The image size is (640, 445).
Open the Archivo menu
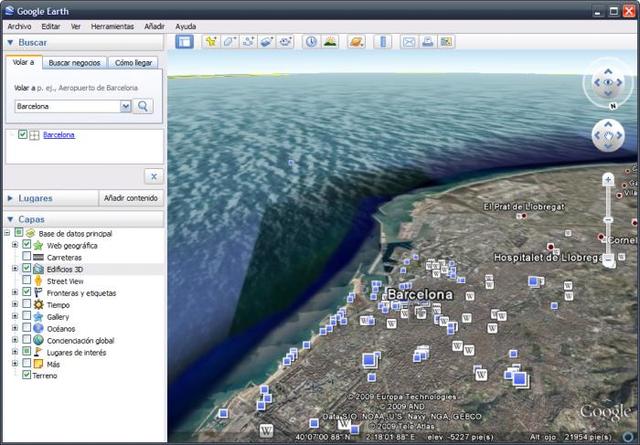pos(20,27)
